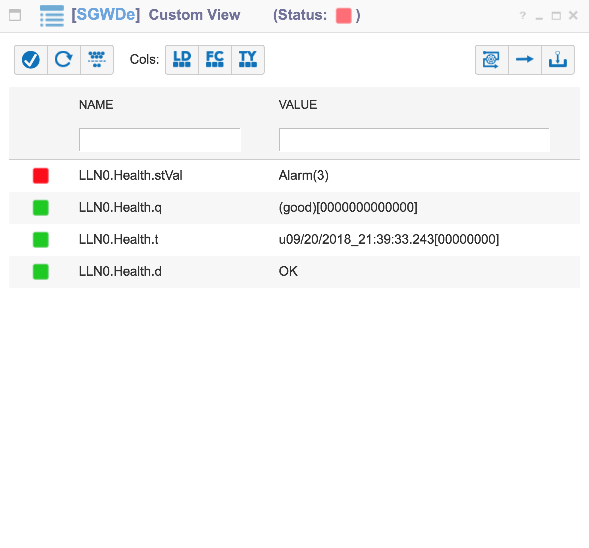Refresh the custom view data
This screenshot has height=548, width=589.
64,60
